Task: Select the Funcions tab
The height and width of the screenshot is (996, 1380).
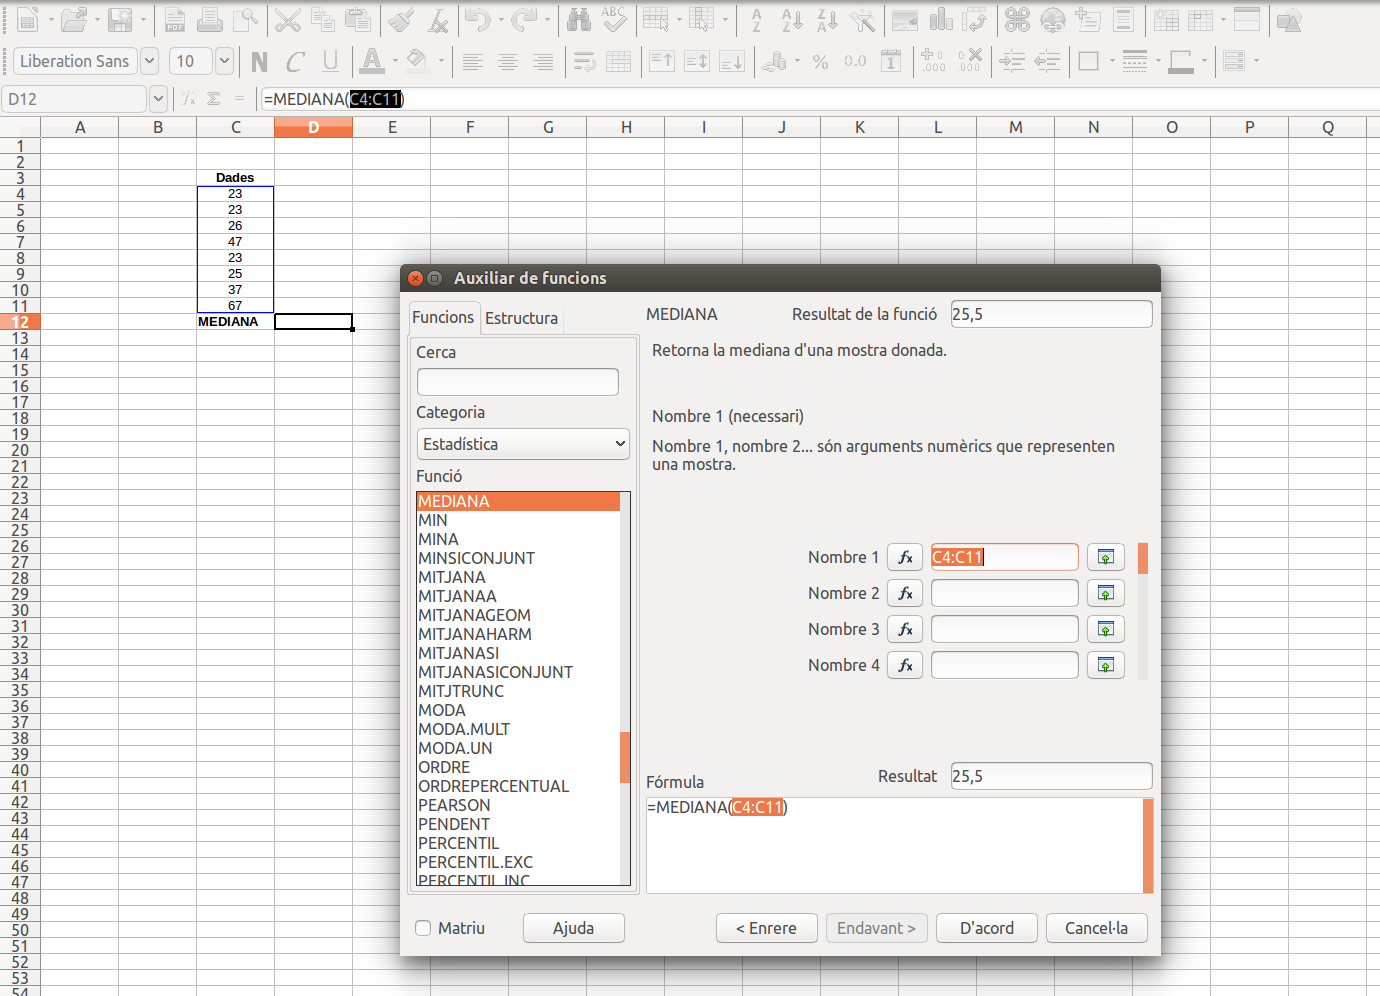Action: 443,317
